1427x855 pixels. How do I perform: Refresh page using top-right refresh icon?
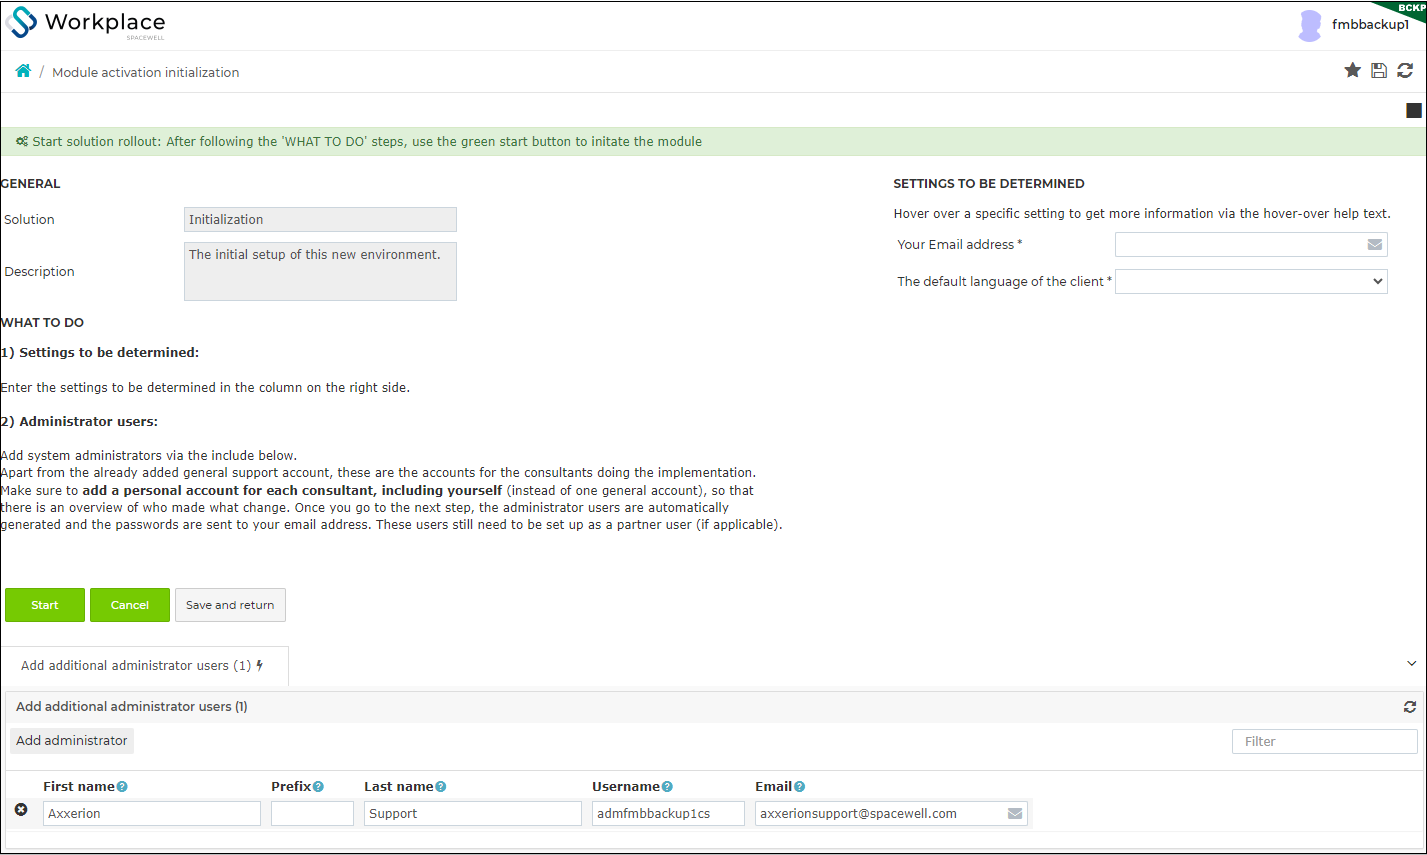click(x=1405, y=70)
